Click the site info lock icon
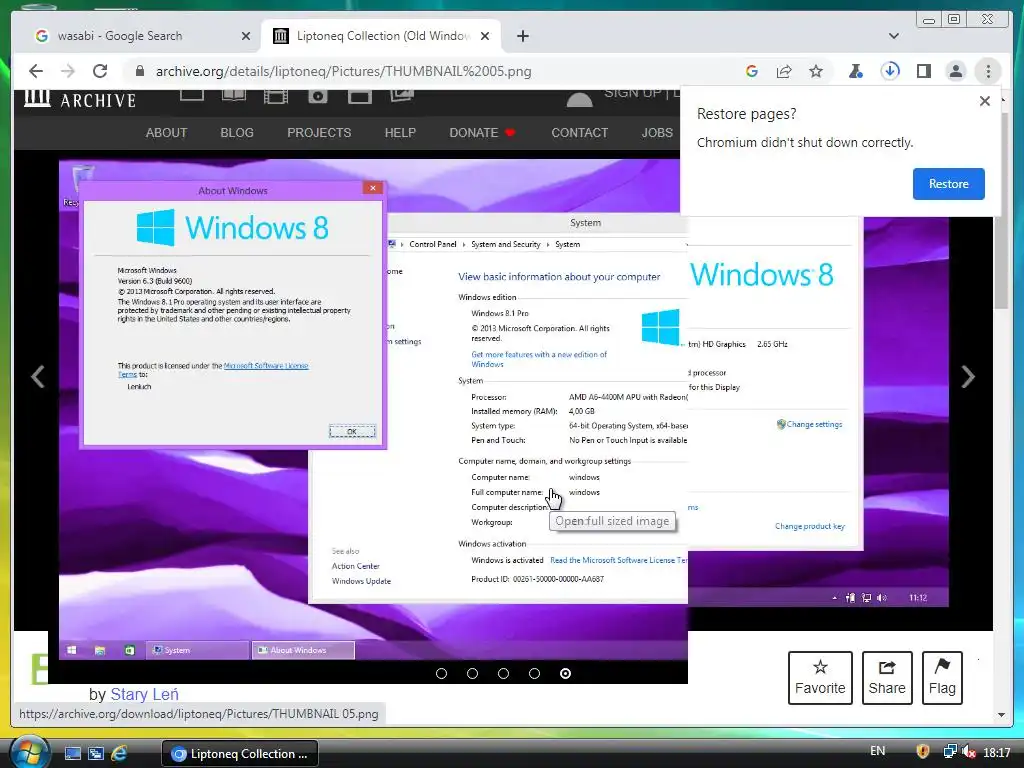The width and height of the screenshot is (1024, 768). (139, 71)
